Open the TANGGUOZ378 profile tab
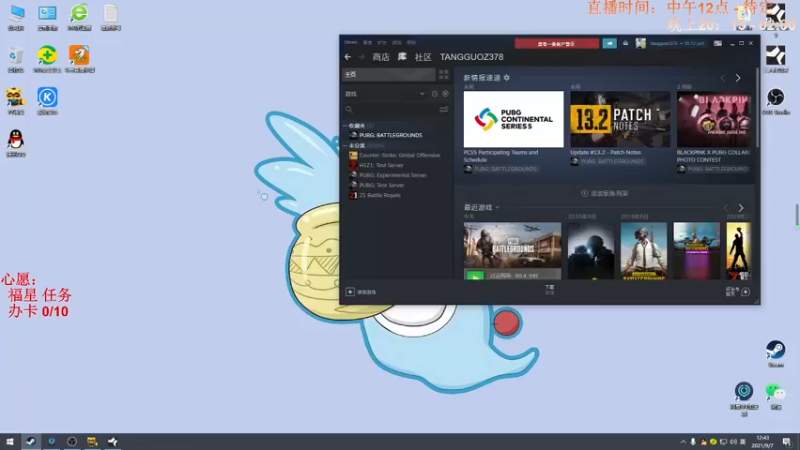 [471, 57]
